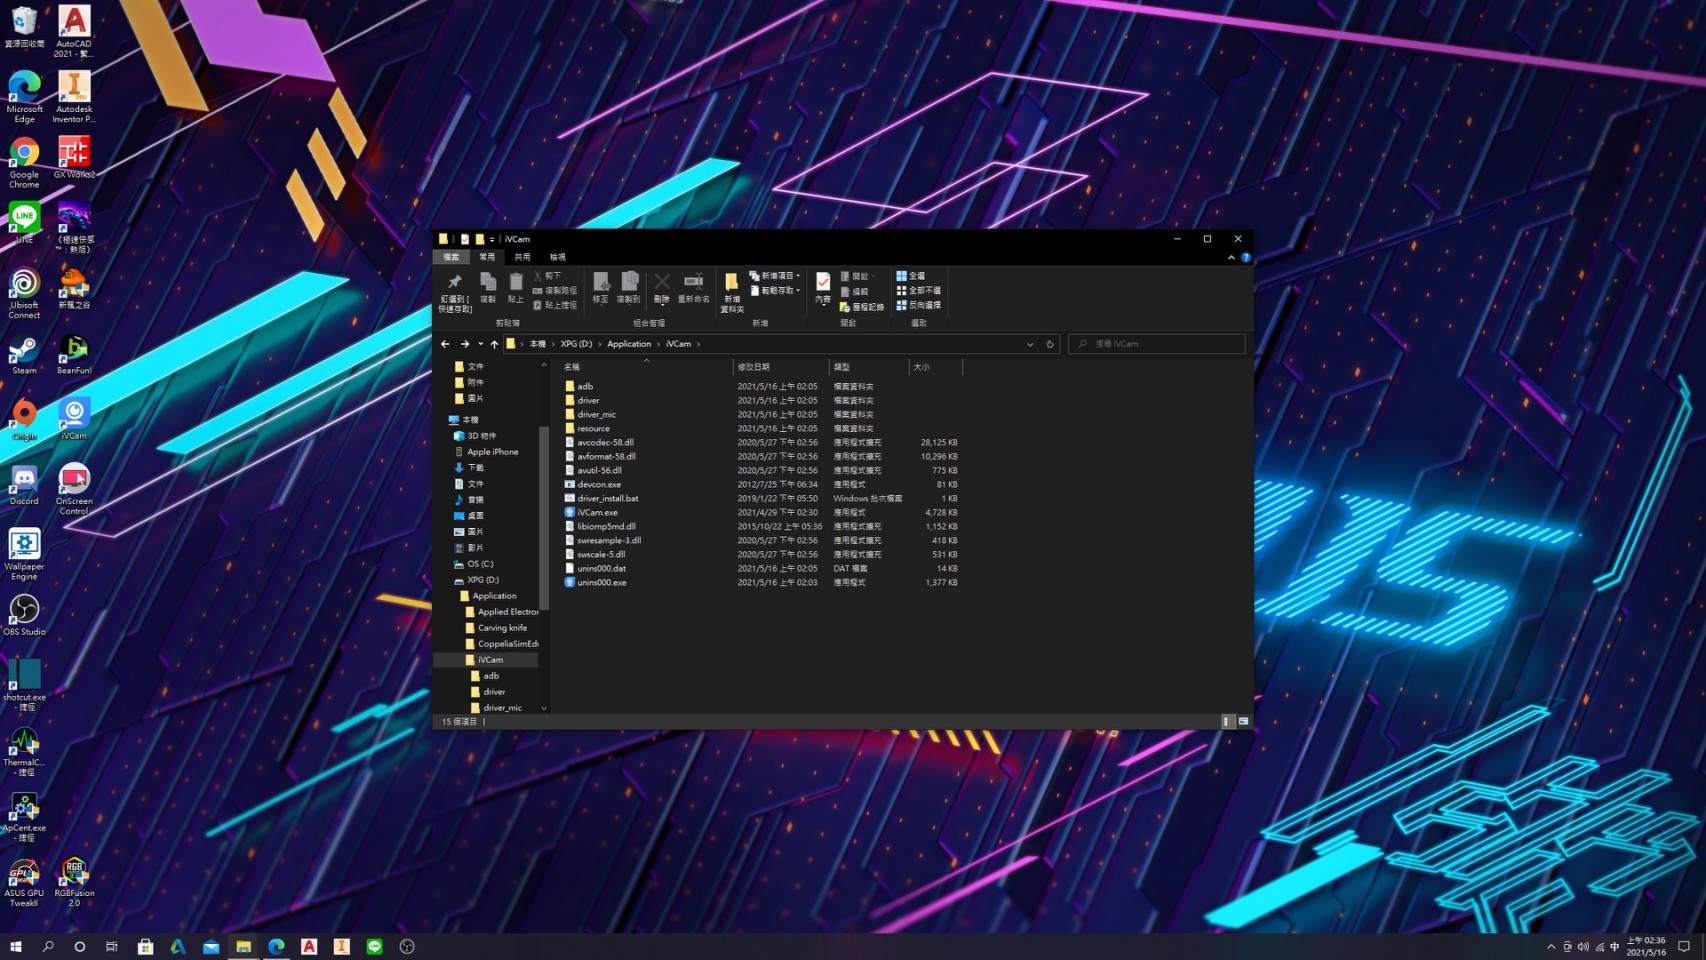Select driver_install.bat in the file list
1706x960 pixels.
tap(601, 498)
